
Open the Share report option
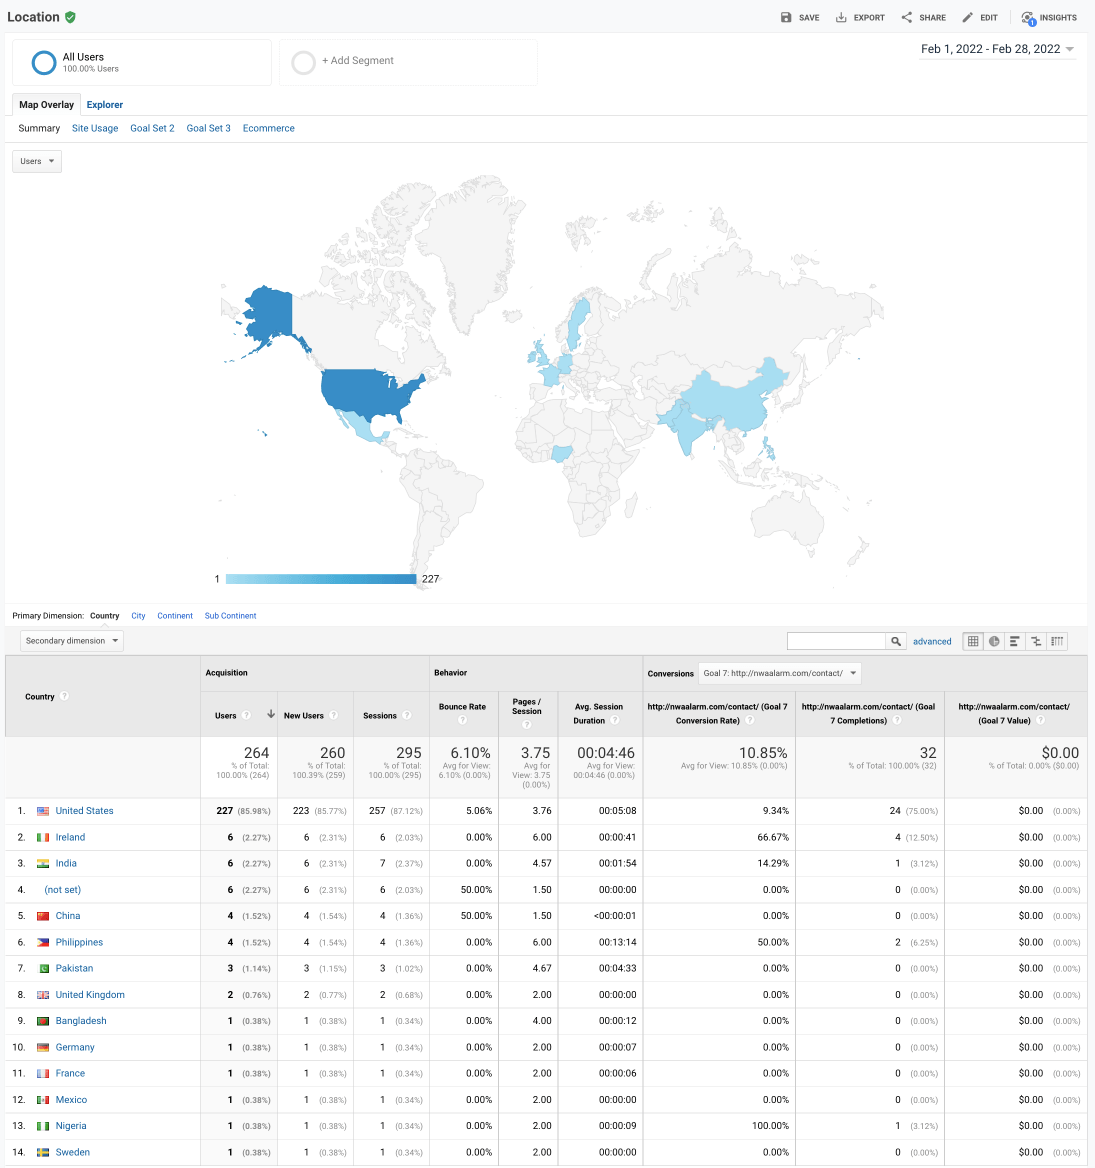923,17
